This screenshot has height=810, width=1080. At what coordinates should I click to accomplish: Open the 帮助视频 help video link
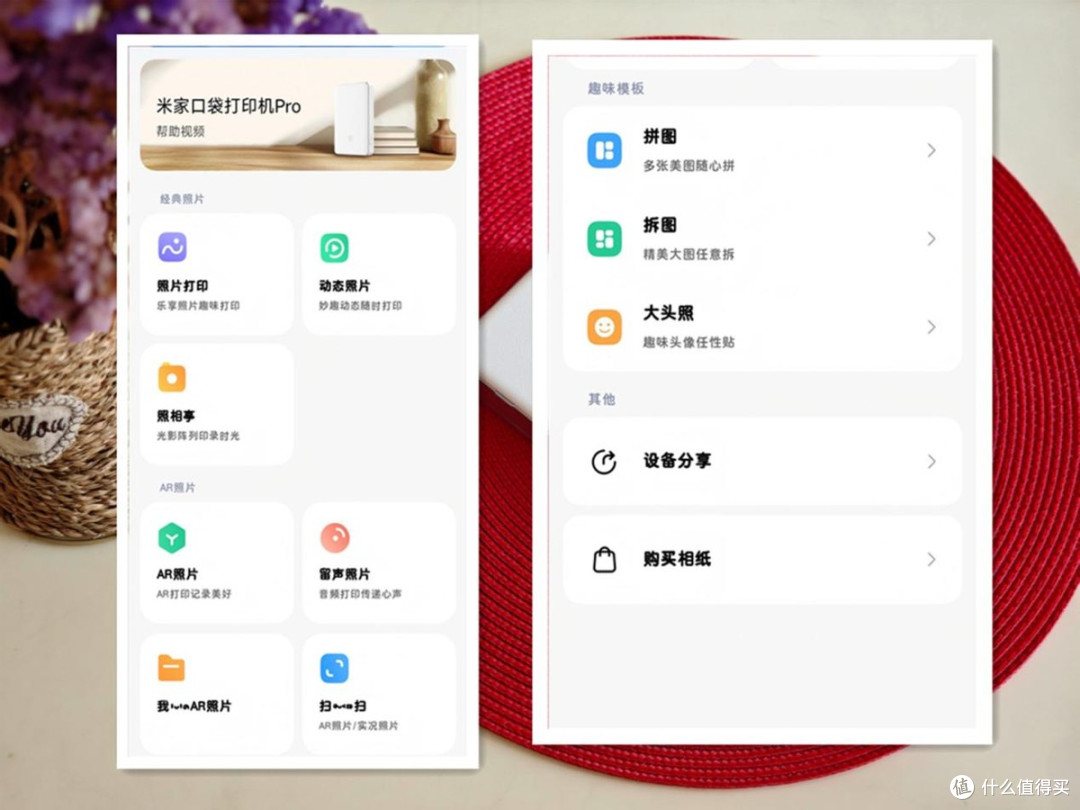[180, 132]
